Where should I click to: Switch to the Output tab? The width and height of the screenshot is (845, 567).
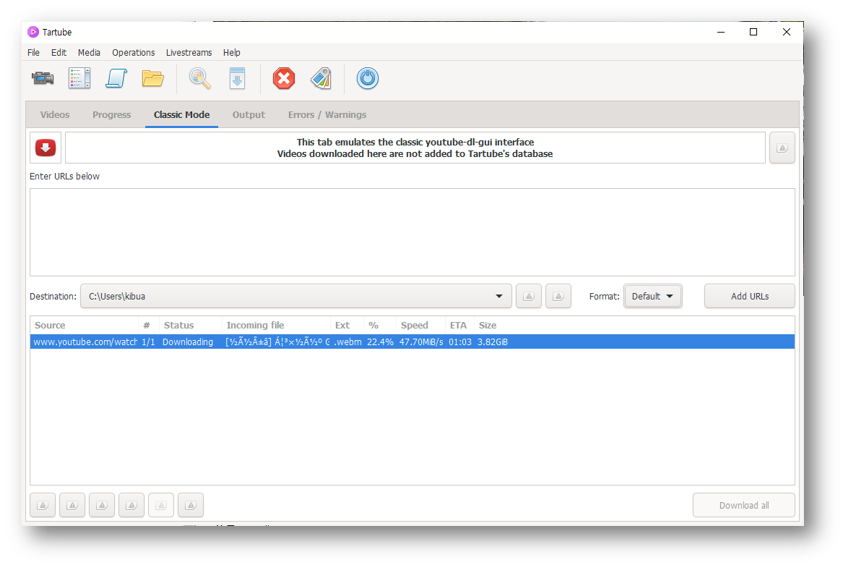(248, 115)
